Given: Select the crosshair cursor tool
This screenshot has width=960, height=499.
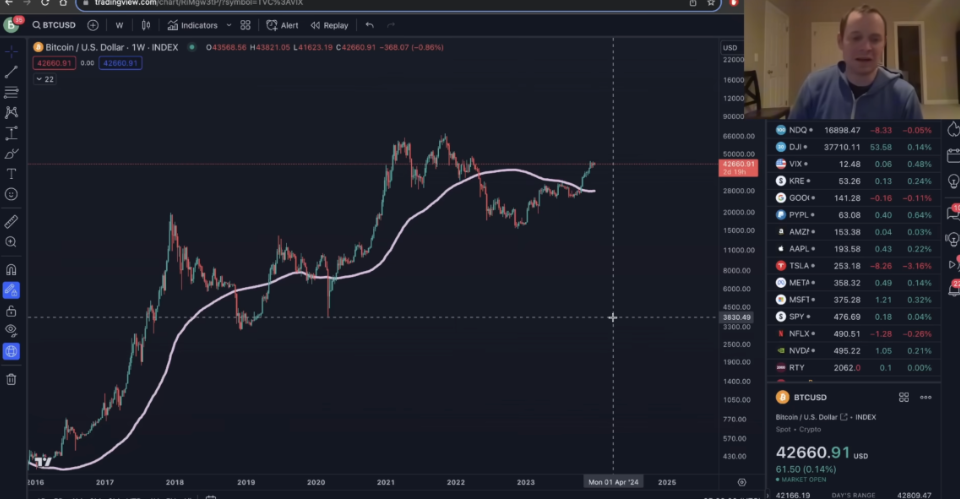Looking at the screenshot, I should pos(11,51).
